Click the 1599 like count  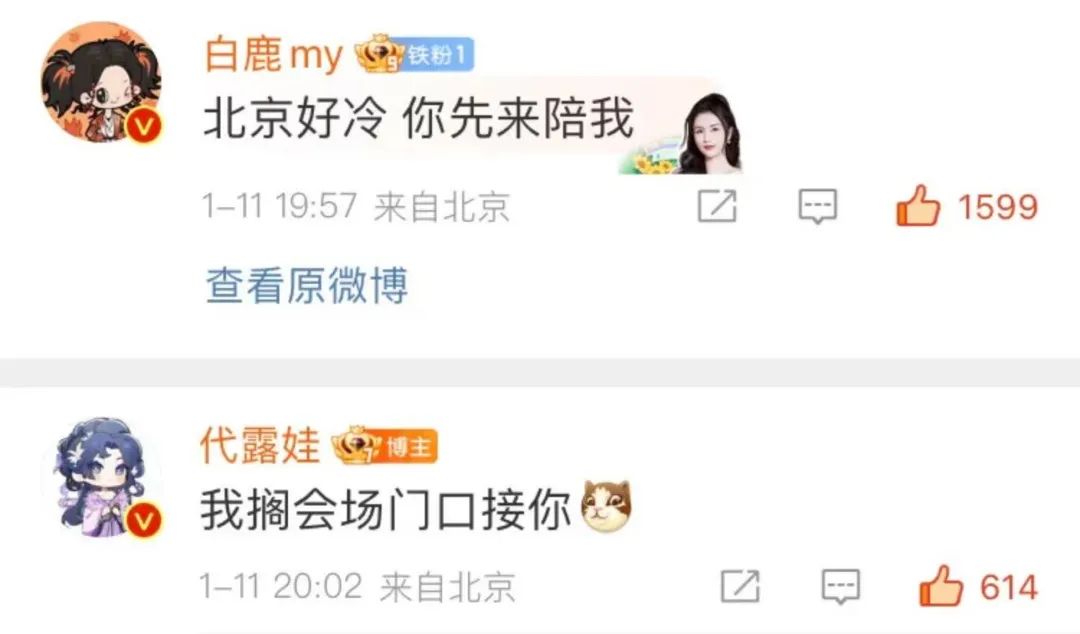pos(997,207)
